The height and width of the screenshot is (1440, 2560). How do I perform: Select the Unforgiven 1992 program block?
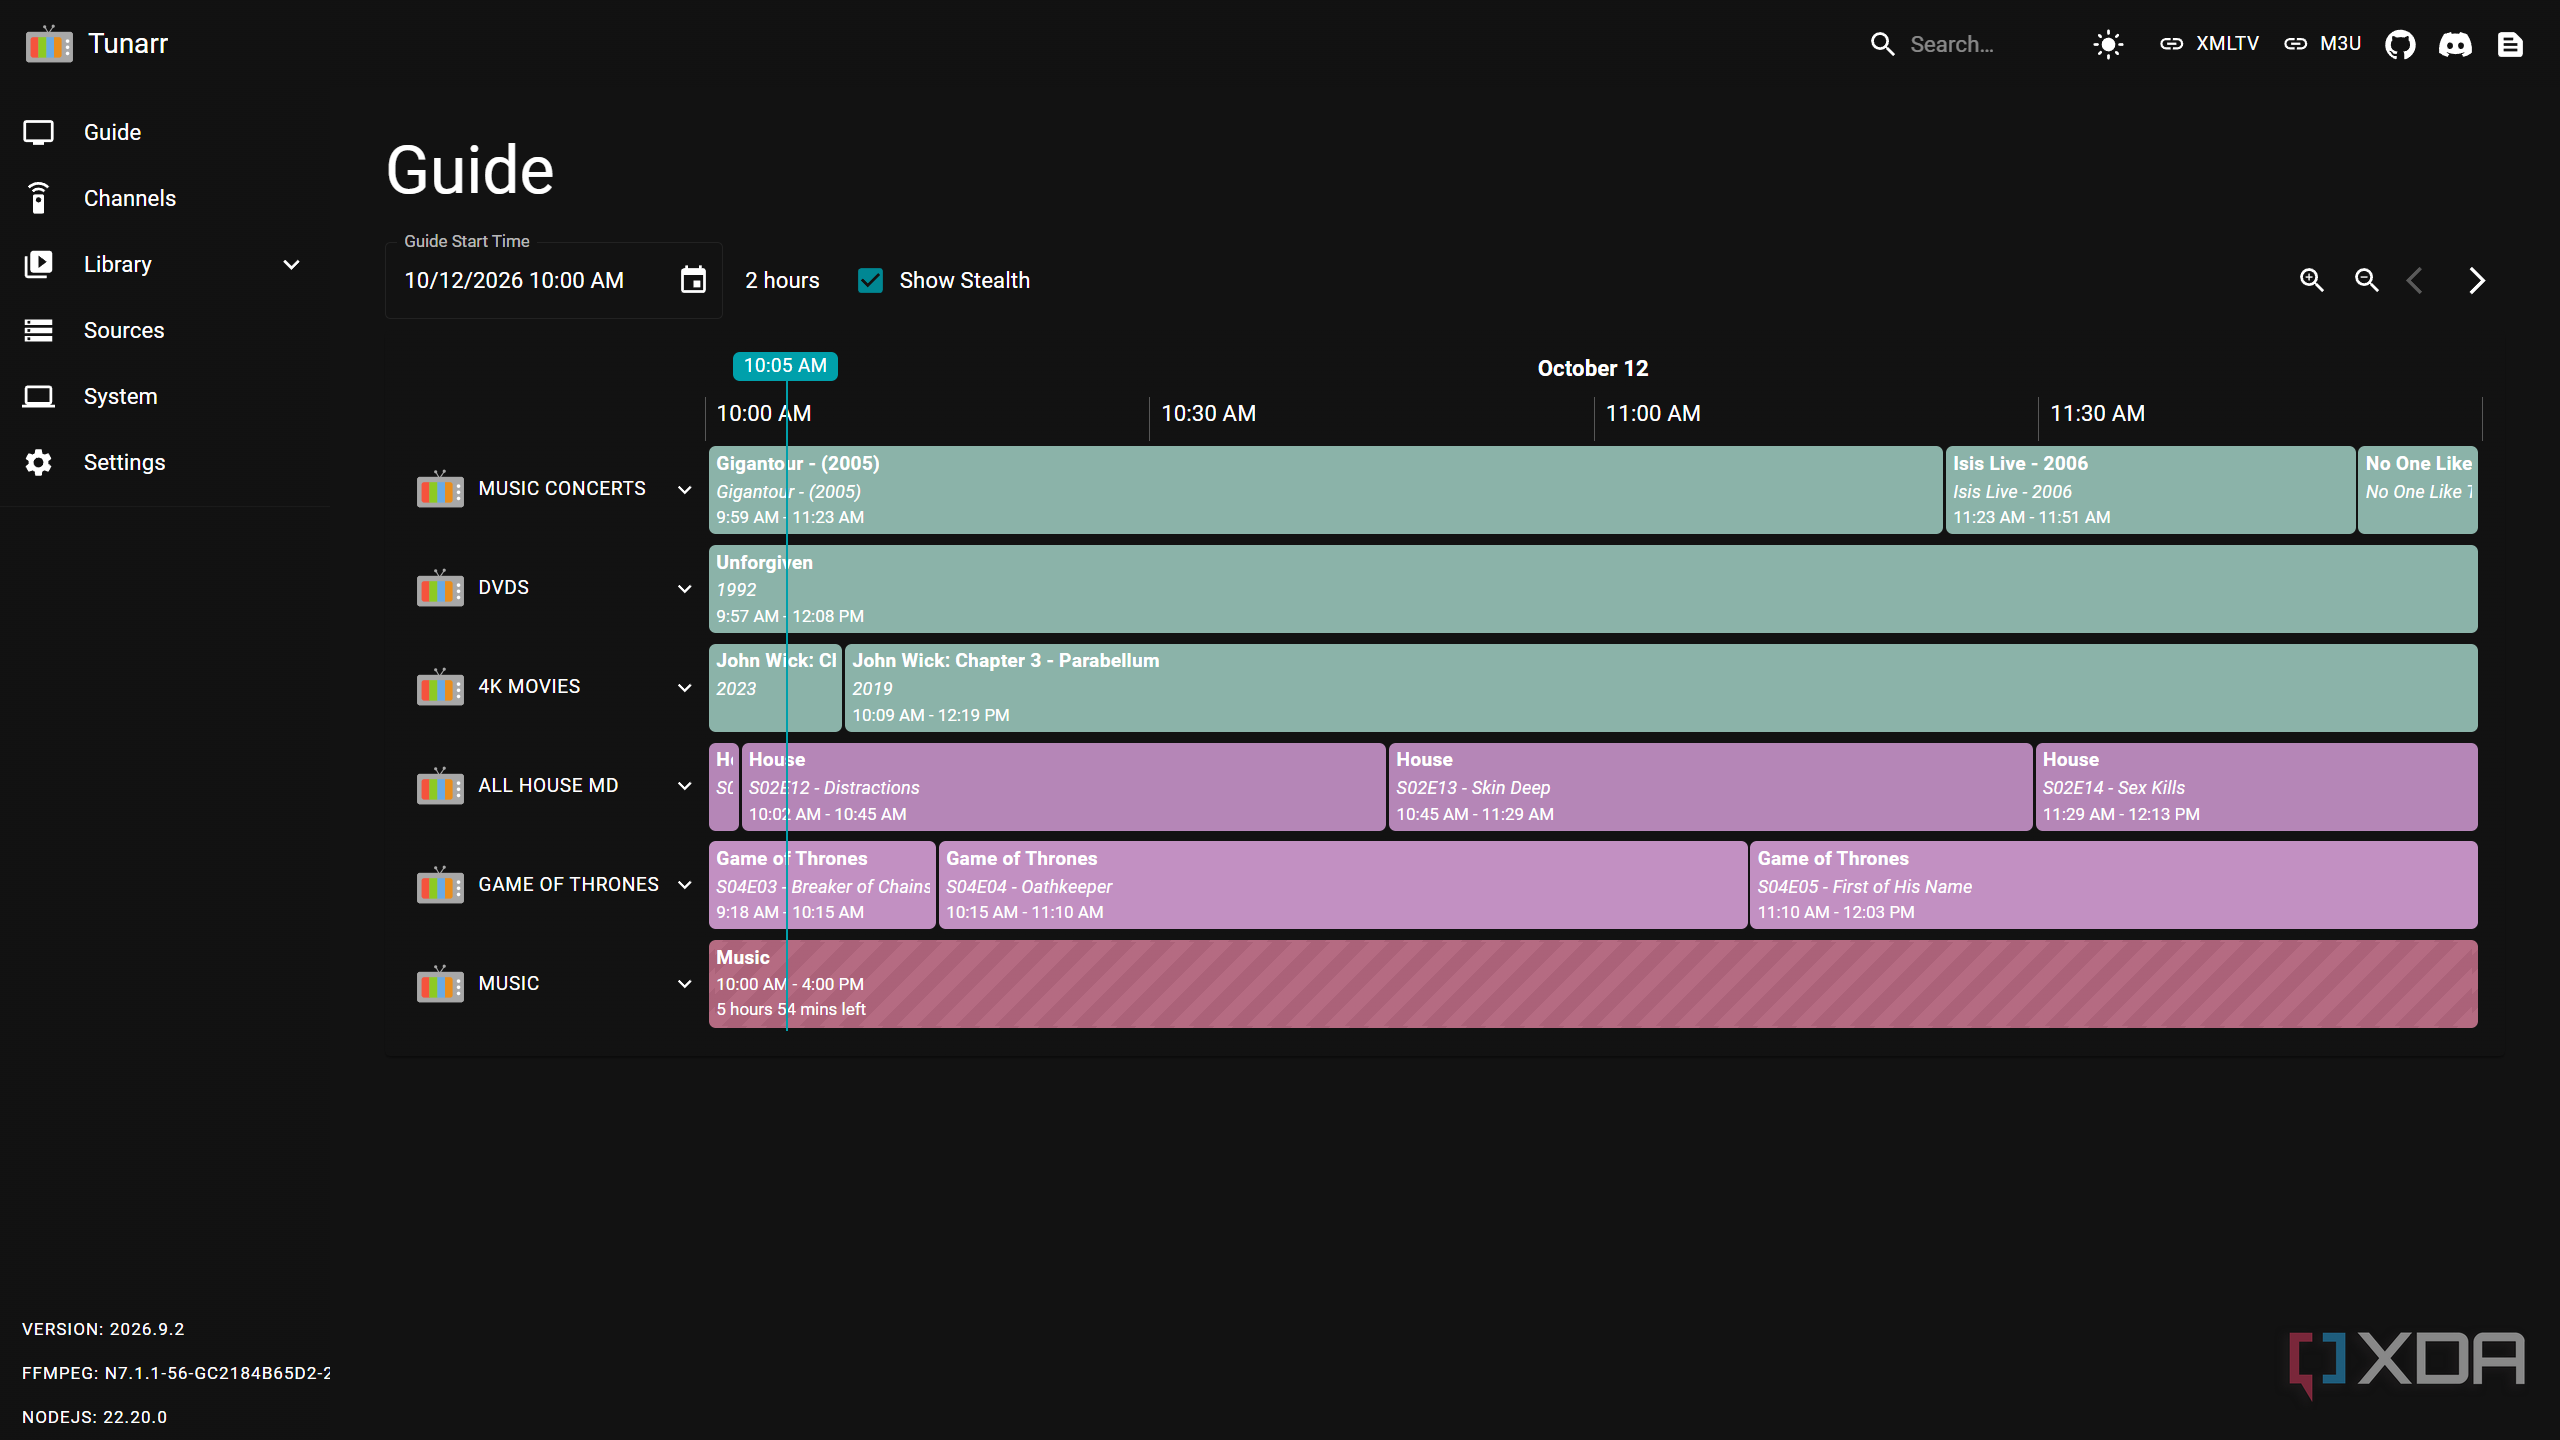[1593, 589]
